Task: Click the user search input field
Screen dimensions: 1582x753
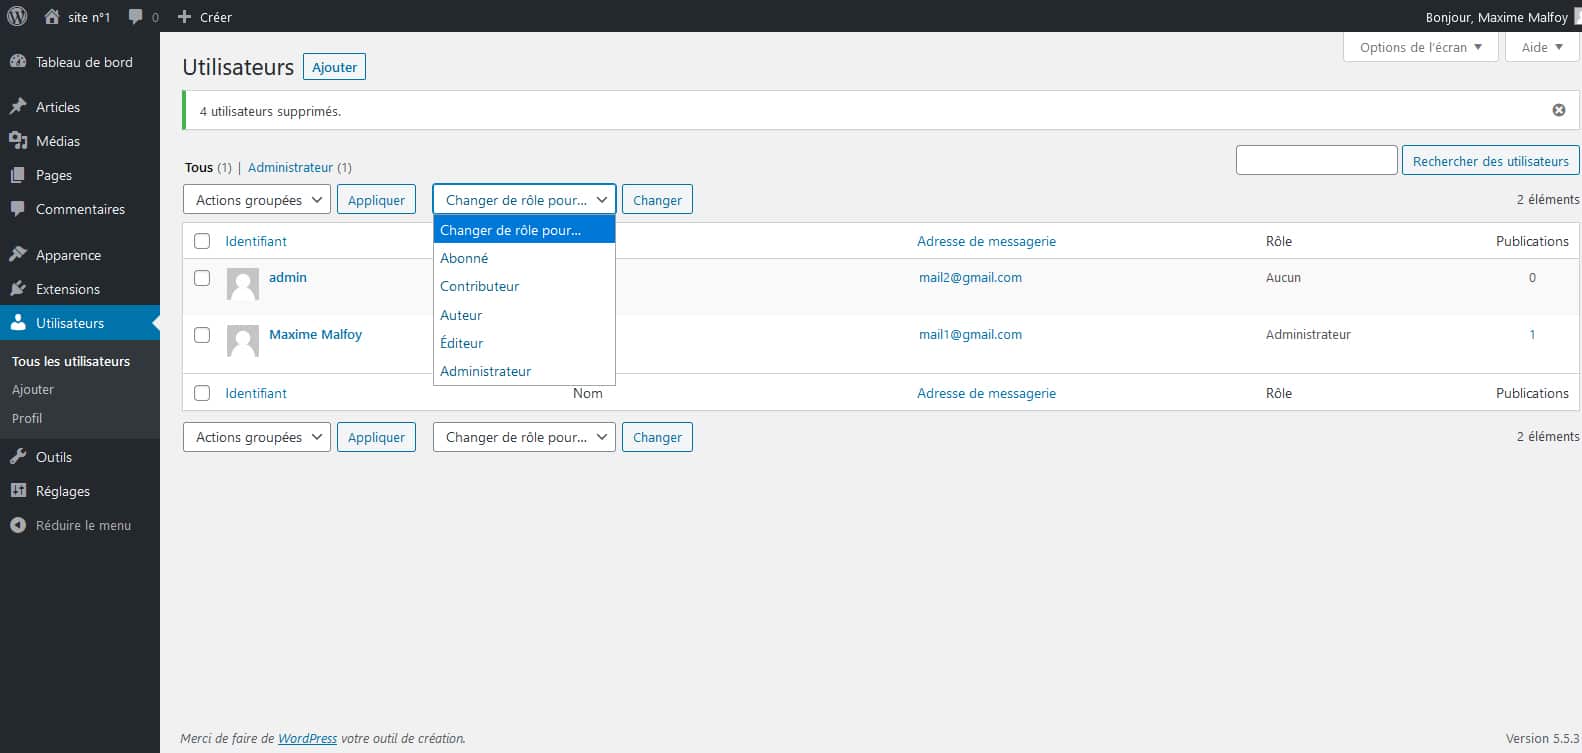Action: (x=1316, y=160)
